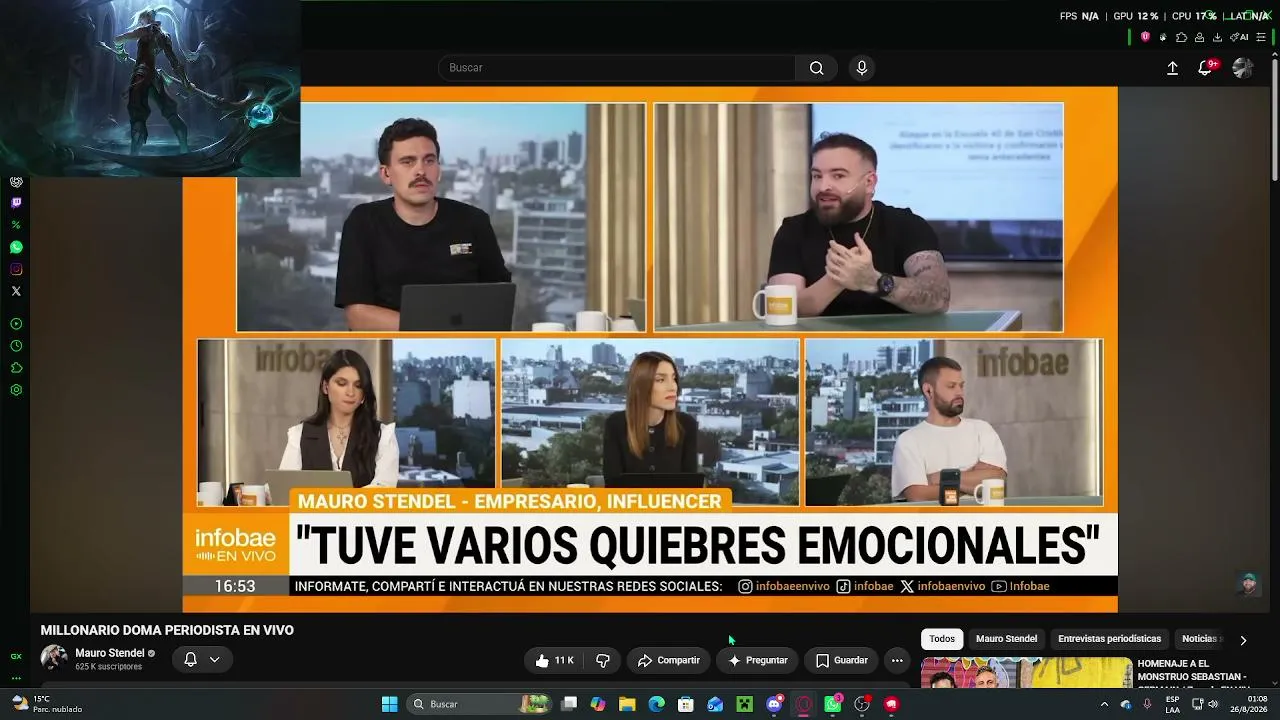The height and width of the screenshot is (720, 1280).
Task: Open Twitch in the browser sidebar
Action: click(x=16, y=203)
